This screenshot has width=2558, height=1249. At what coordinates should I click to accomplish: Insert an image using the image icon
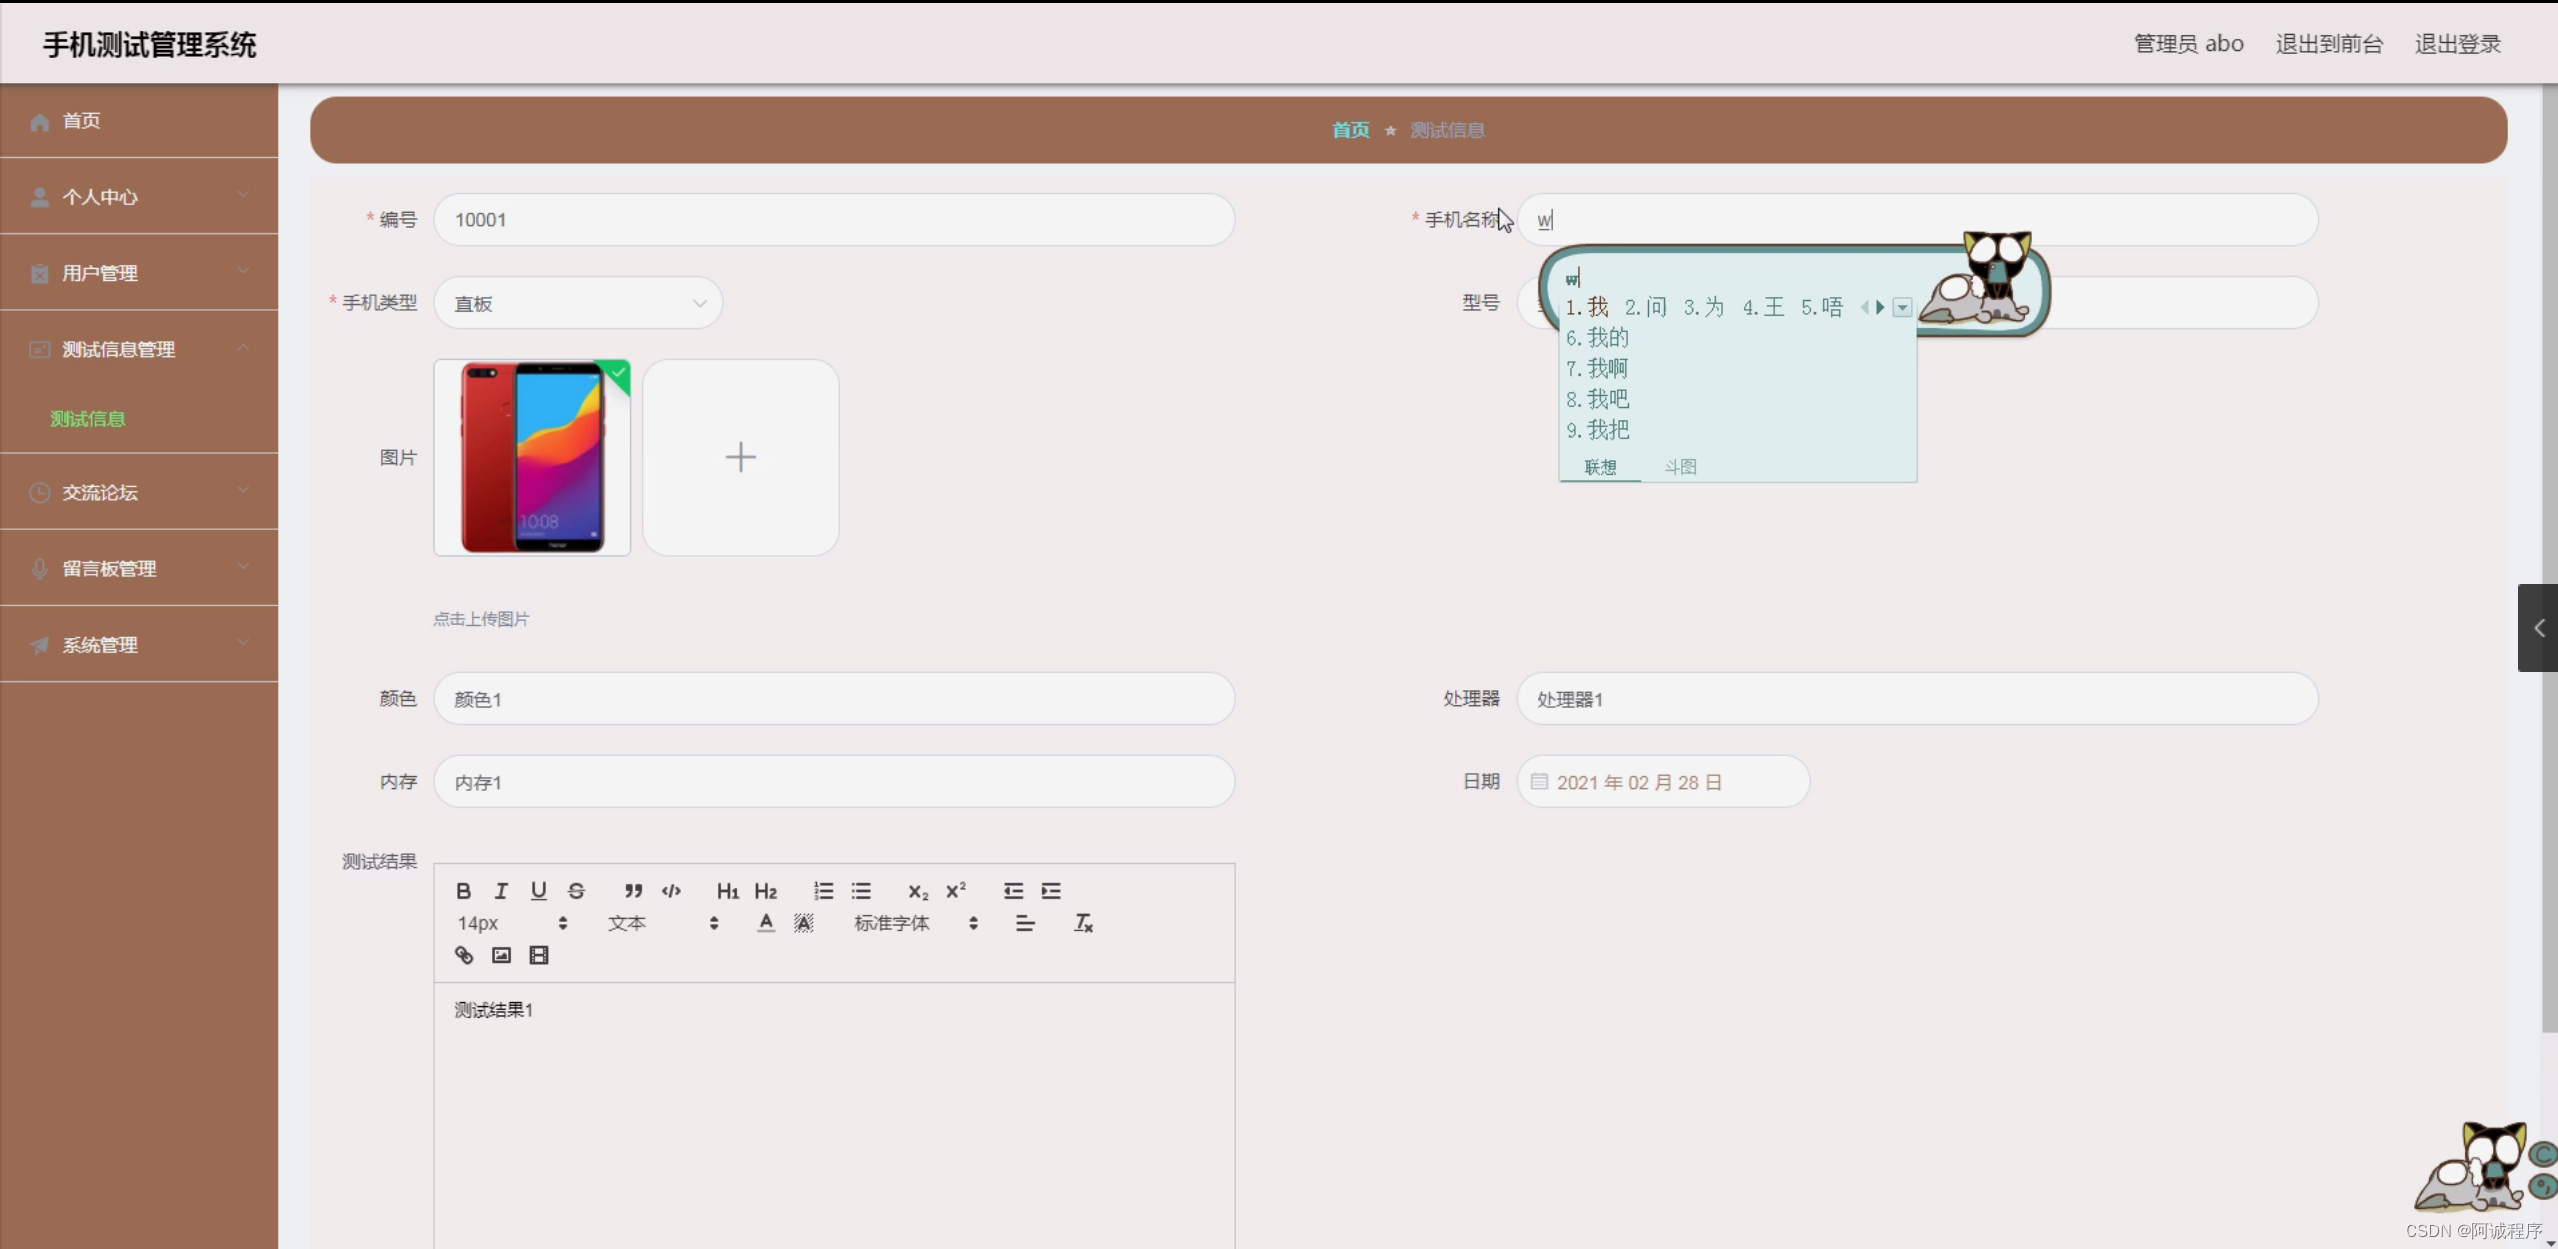coord(500,955)
